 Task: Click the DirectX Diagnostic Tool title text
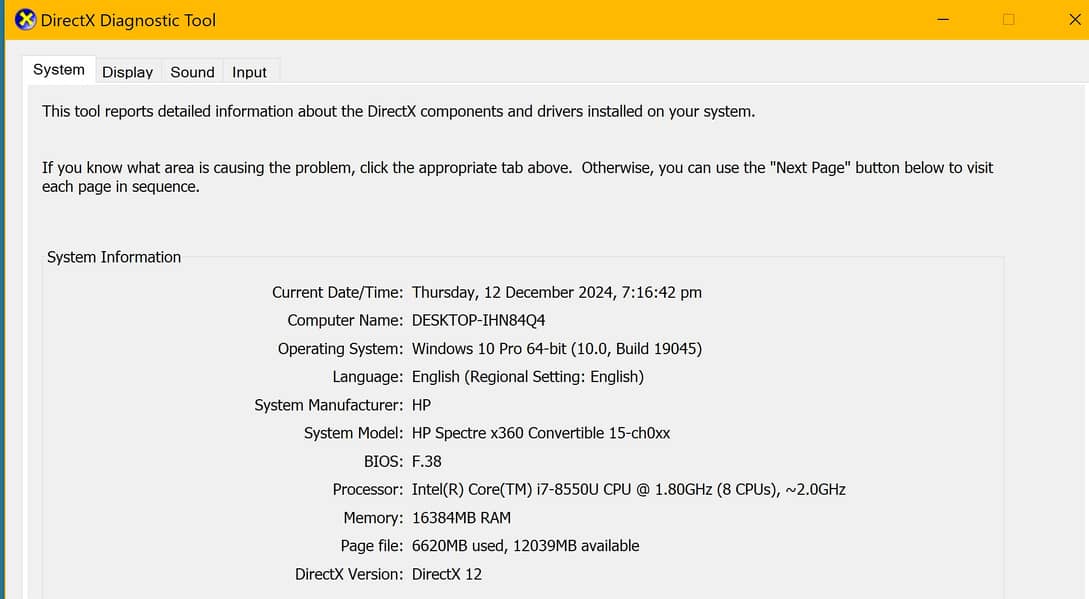[x=128, y=20]
